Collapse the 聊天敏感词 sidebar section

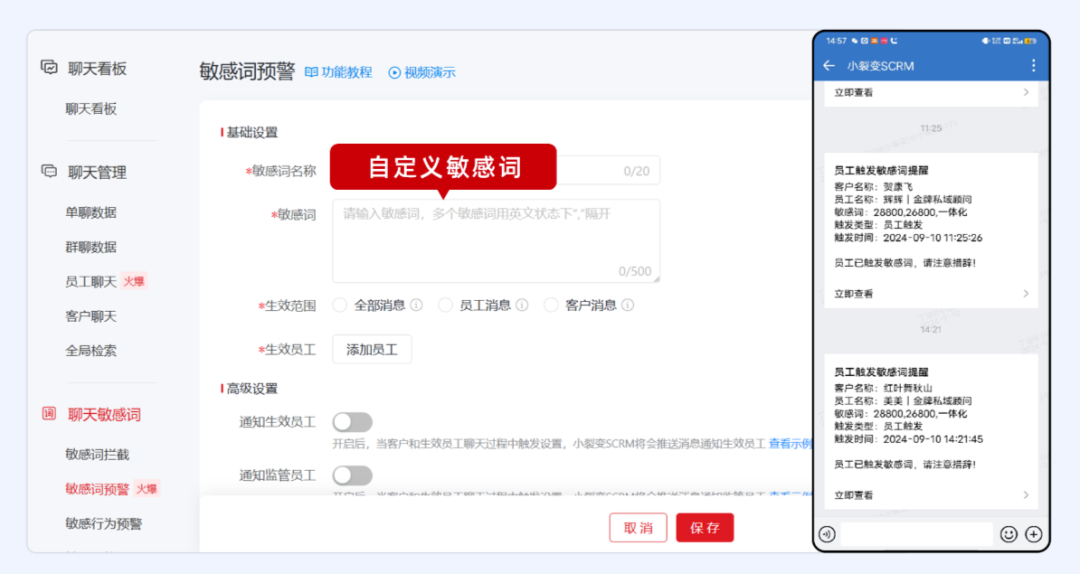tap(104, 414)
